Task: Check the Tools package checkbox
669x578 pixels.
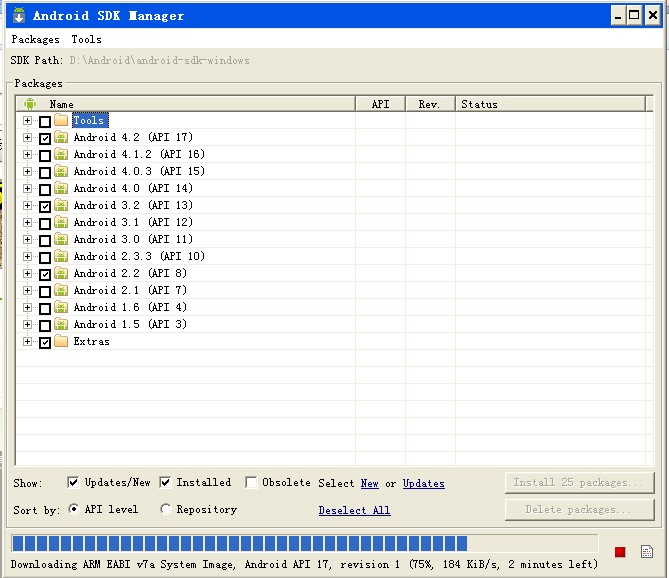Action: click(x=45, y=122)
